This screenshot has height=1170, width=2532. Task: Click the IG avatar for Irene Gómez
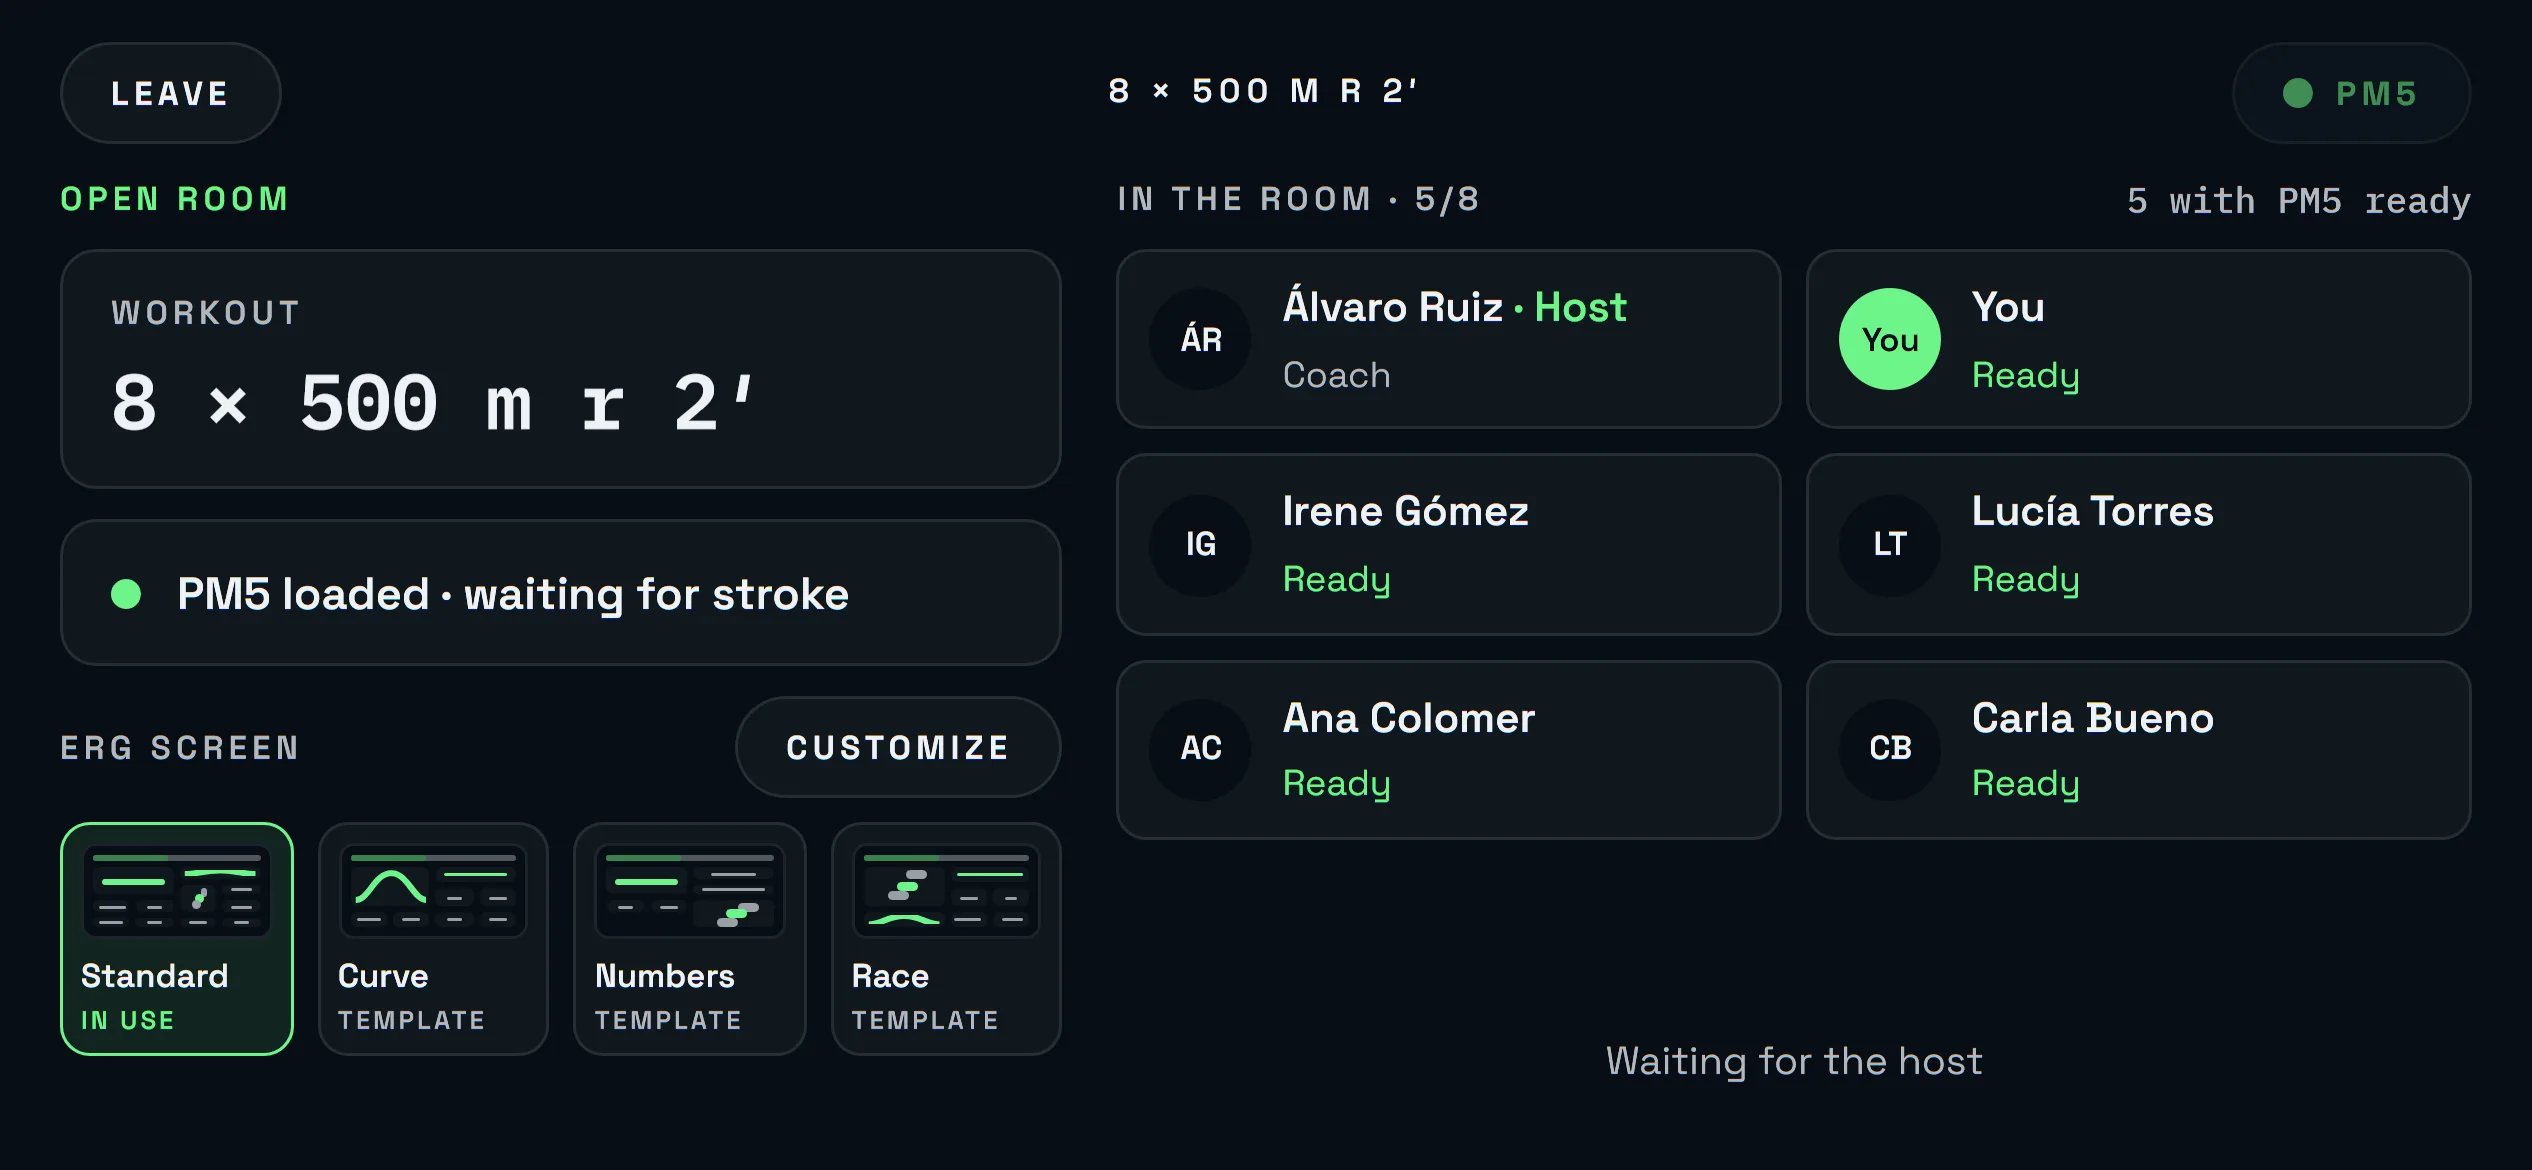pos(1200,544)
